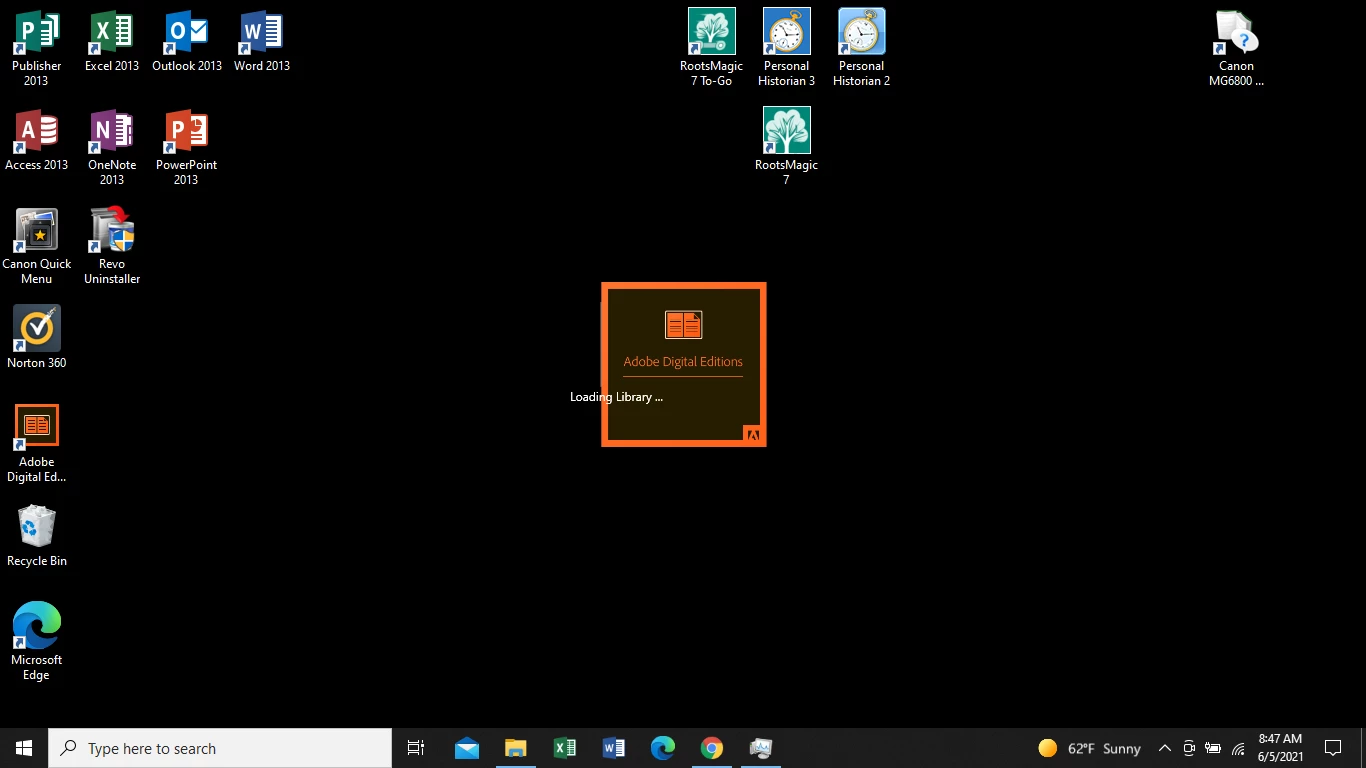Open the Excel 2013 desktop shortcut
Screen dimensions: 1366x768
click(x=112, y=42)
